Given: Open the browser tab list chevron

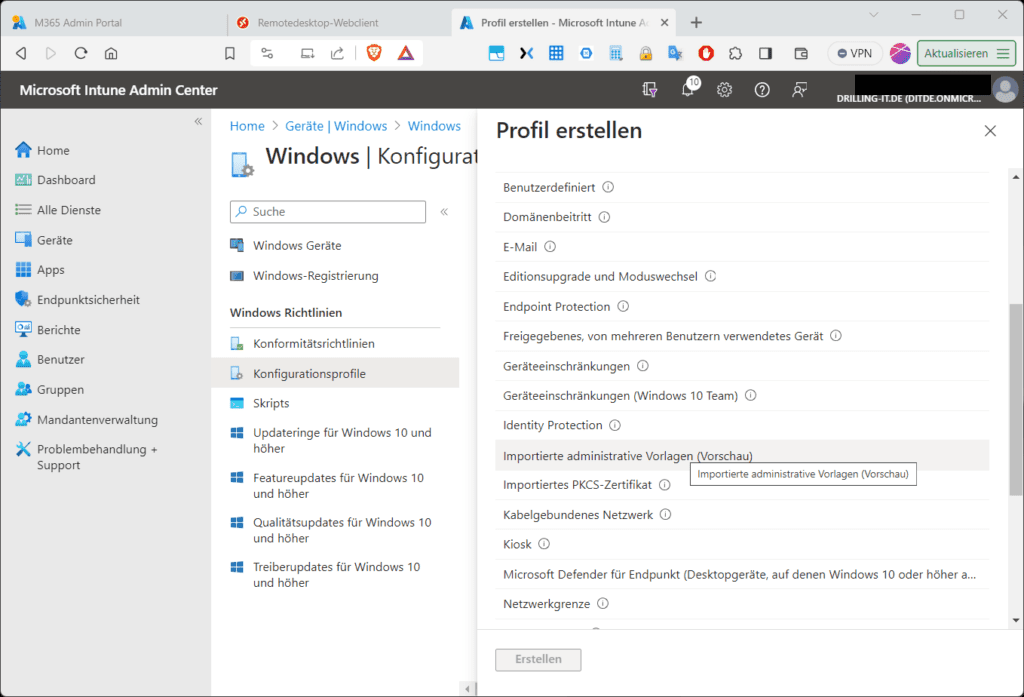Looking at the screenshot, I should [x=873, y=14].
